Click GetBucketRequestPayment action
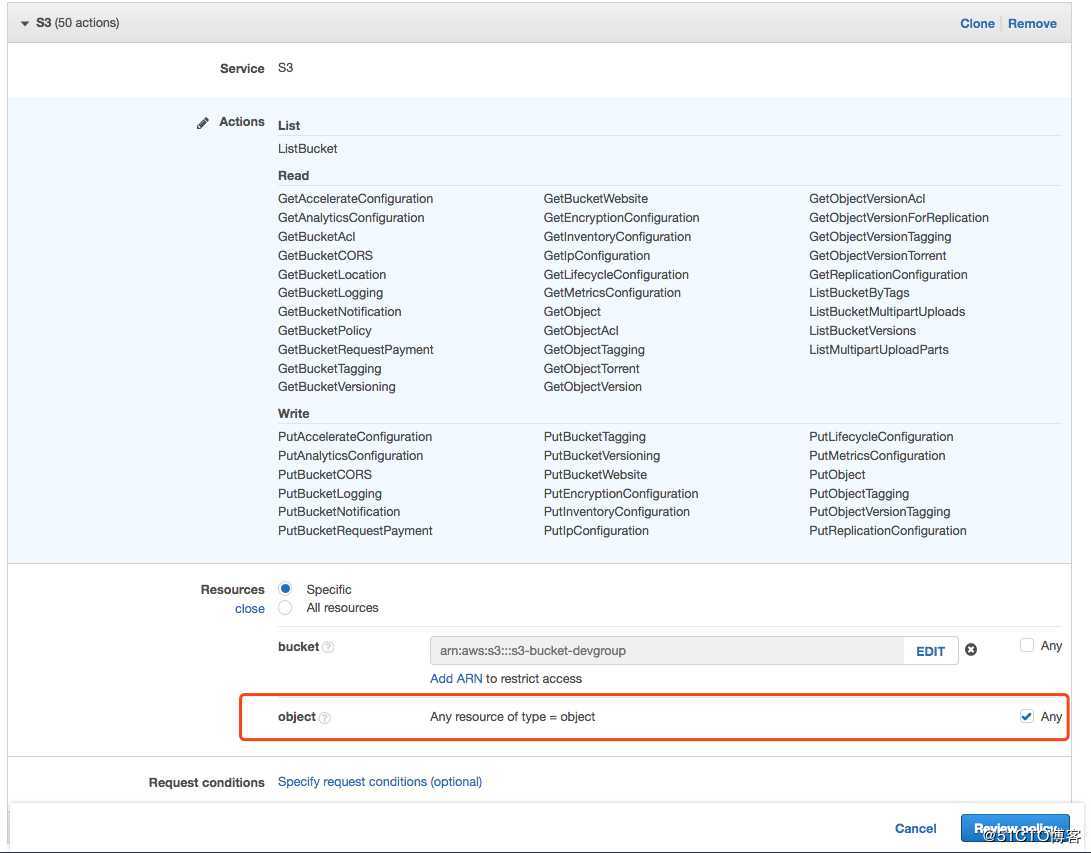The width and height of the screenshot is (1091, 853). click(x=356, y=349)
